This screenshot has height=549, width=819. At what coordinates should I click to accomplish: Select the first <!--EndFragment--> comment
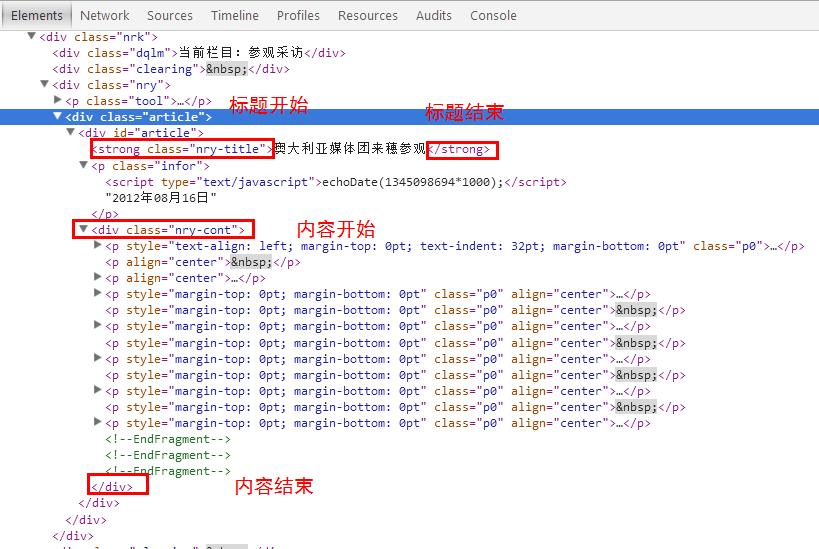[168, 439]
